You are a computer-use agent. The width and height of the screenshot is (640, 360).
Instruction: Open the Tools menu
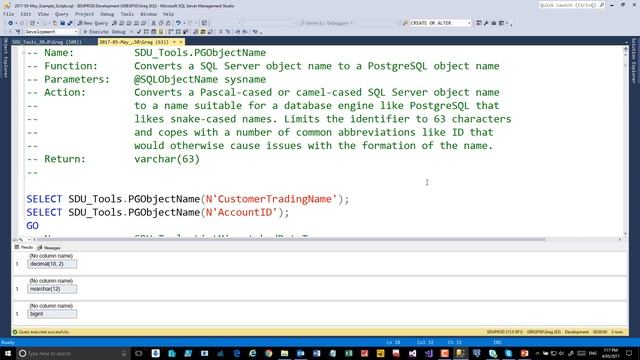coord(127,14)
